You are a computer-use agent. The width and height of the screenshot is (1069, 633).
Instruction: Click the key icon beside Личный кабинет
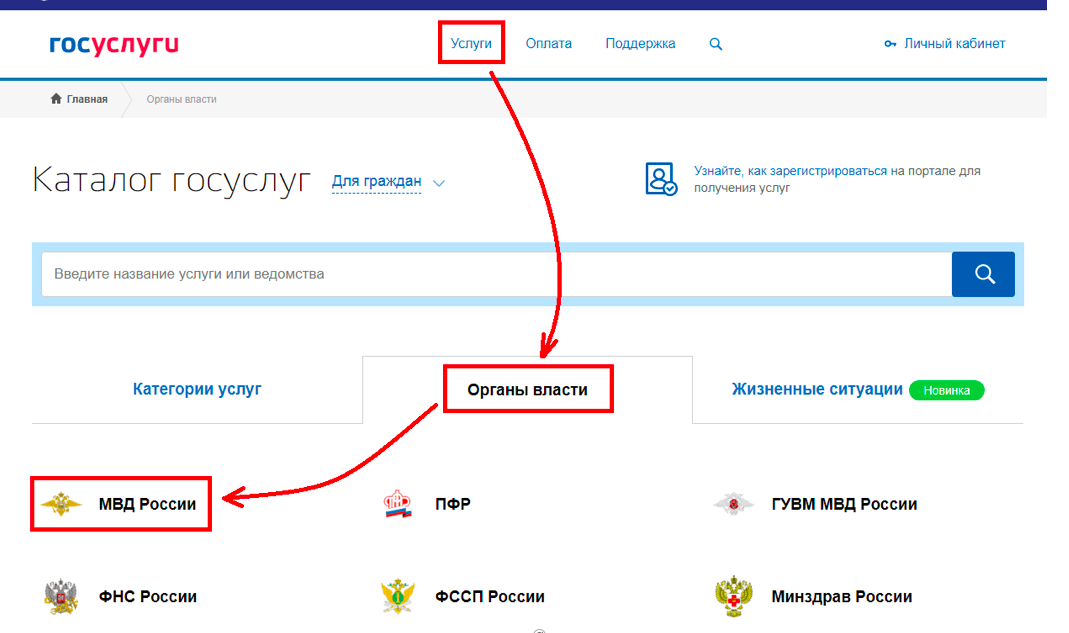pyautogui.click(x=890, y=44)
